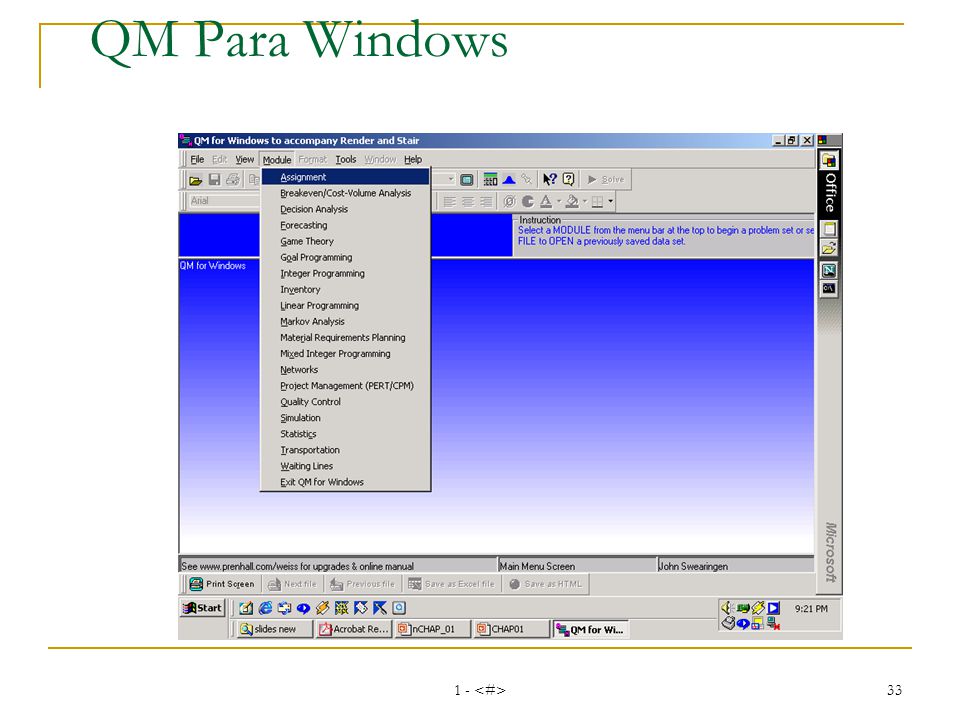This screenshot has width=960, height=720.
Task: Click the align left icon in format toolbar
Action: point(449,201)
